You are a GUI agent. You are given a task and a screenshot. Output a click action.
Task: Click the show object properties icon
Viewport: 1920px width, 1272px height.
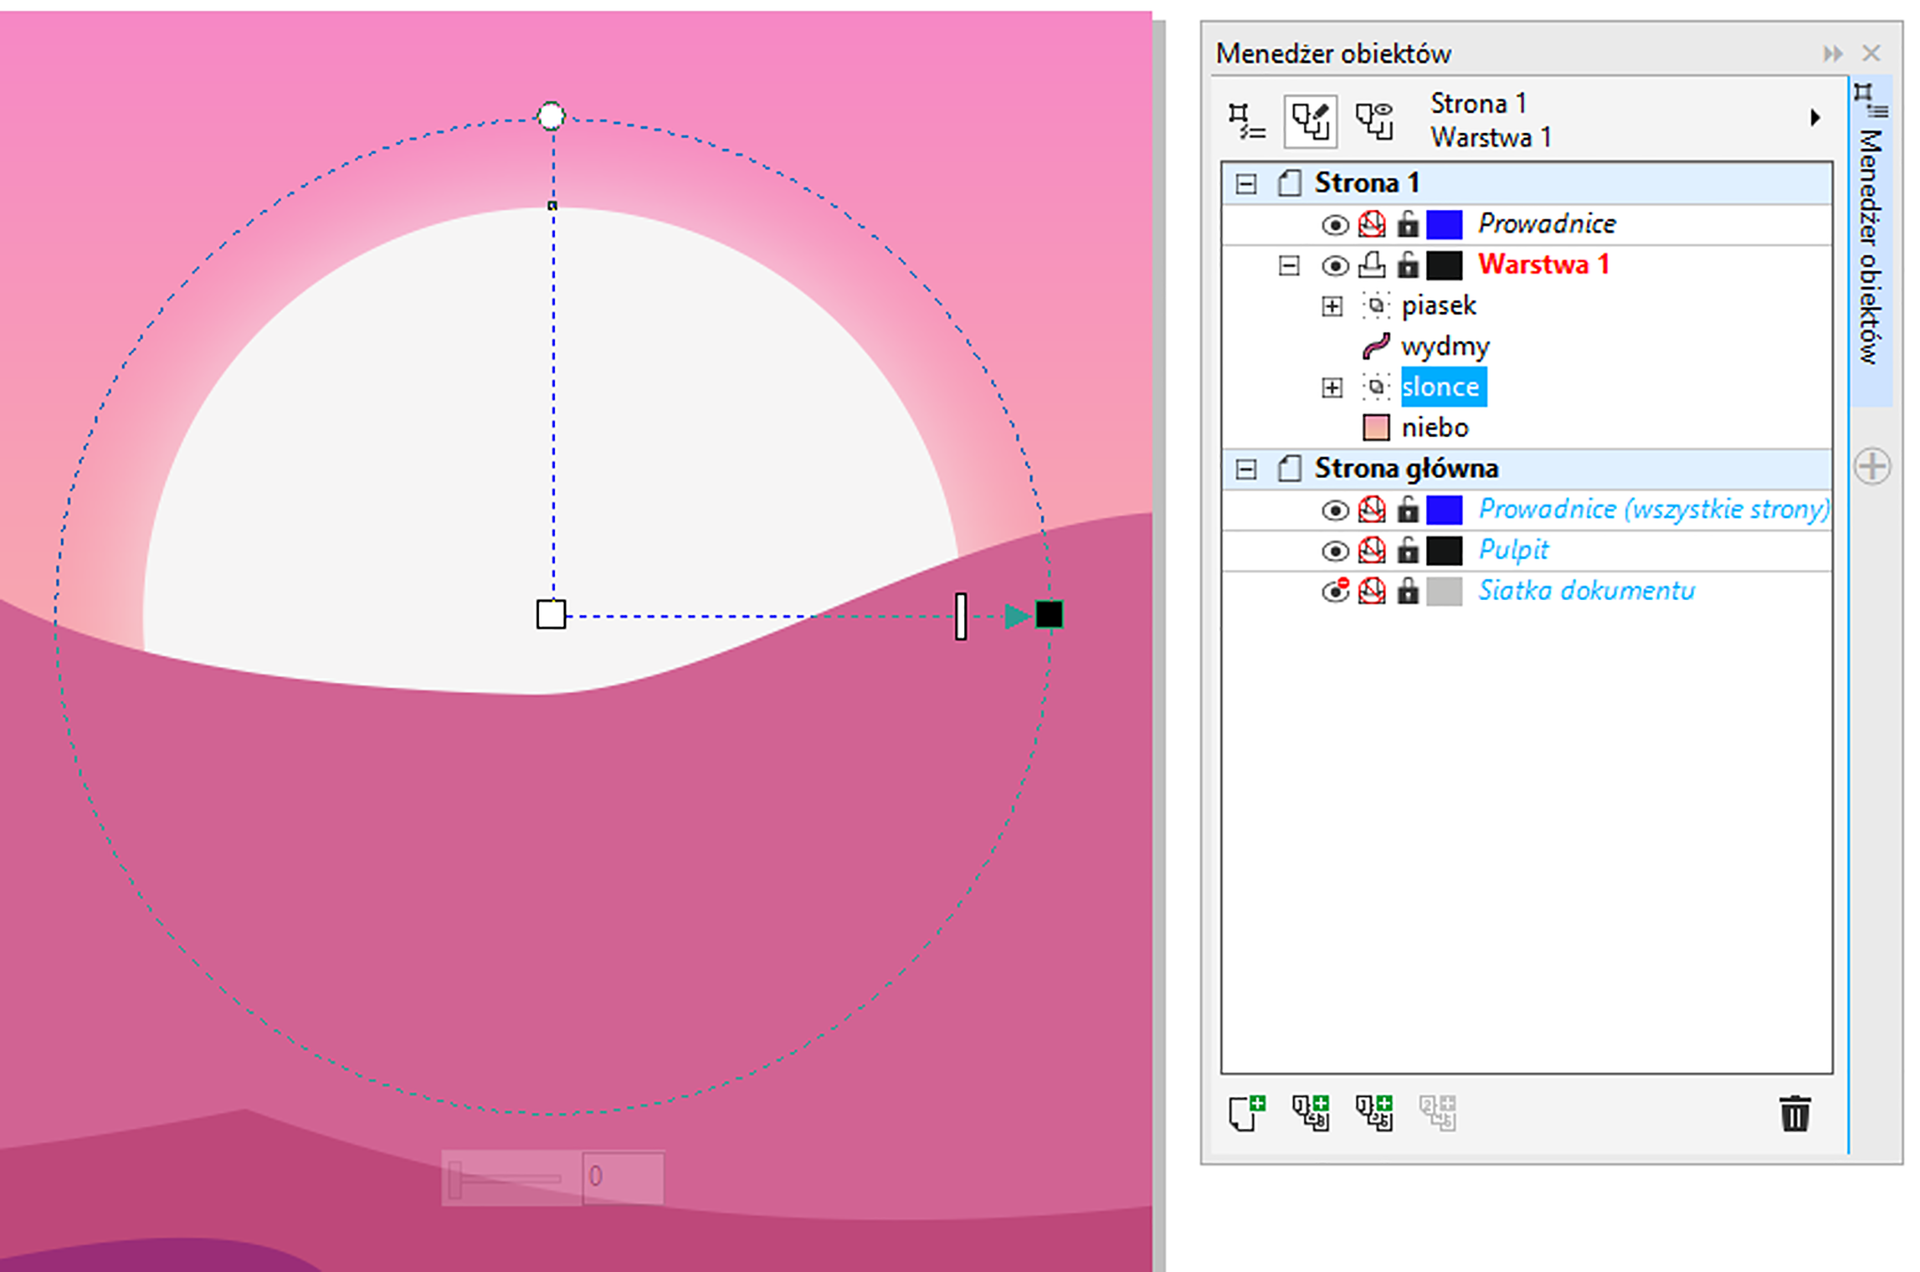coord(1246,121)
